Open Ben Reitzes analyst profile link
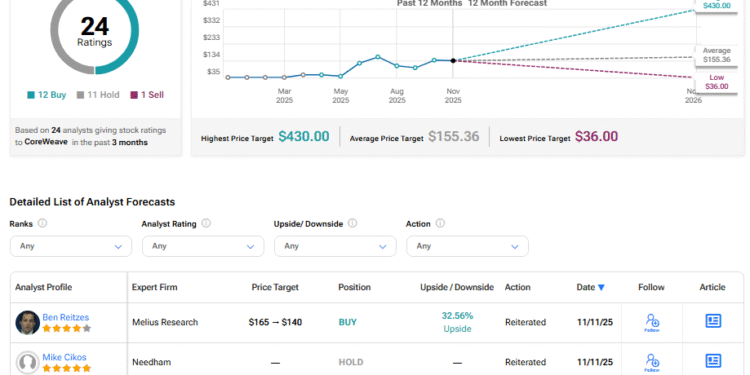750x375 pixels. click(66, 317)
